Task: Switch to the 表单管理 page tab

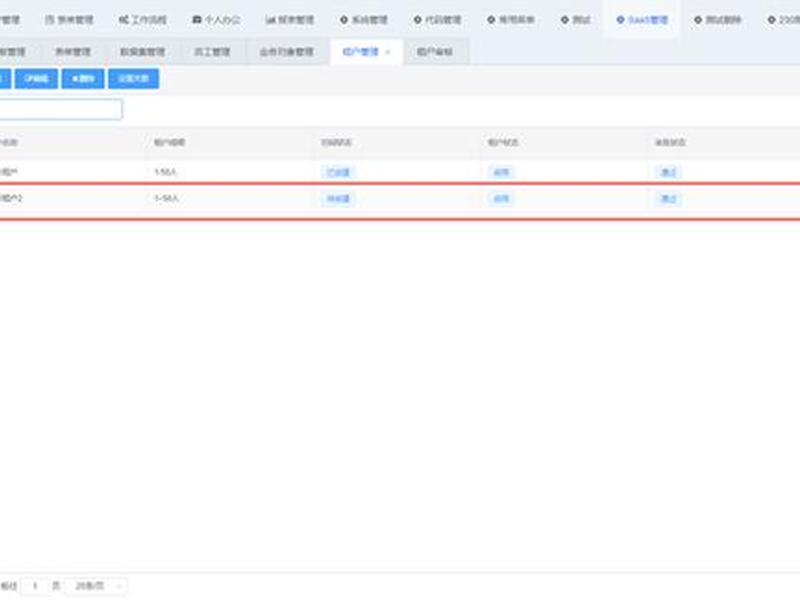Action: [x=72, y=52]
